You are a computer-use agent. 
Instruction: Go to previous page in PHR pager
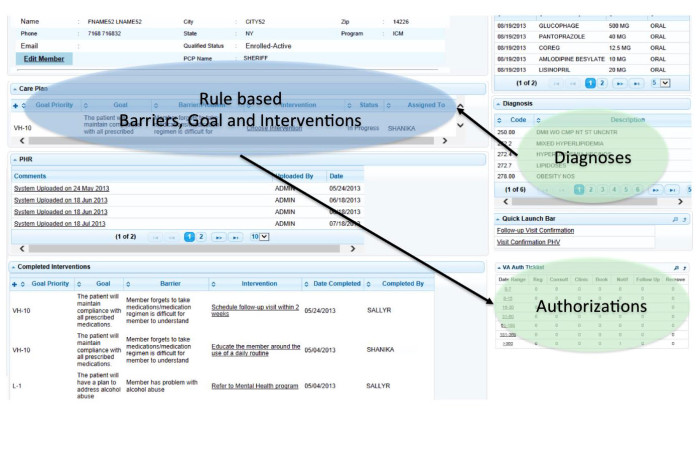(x=171, y=237)
